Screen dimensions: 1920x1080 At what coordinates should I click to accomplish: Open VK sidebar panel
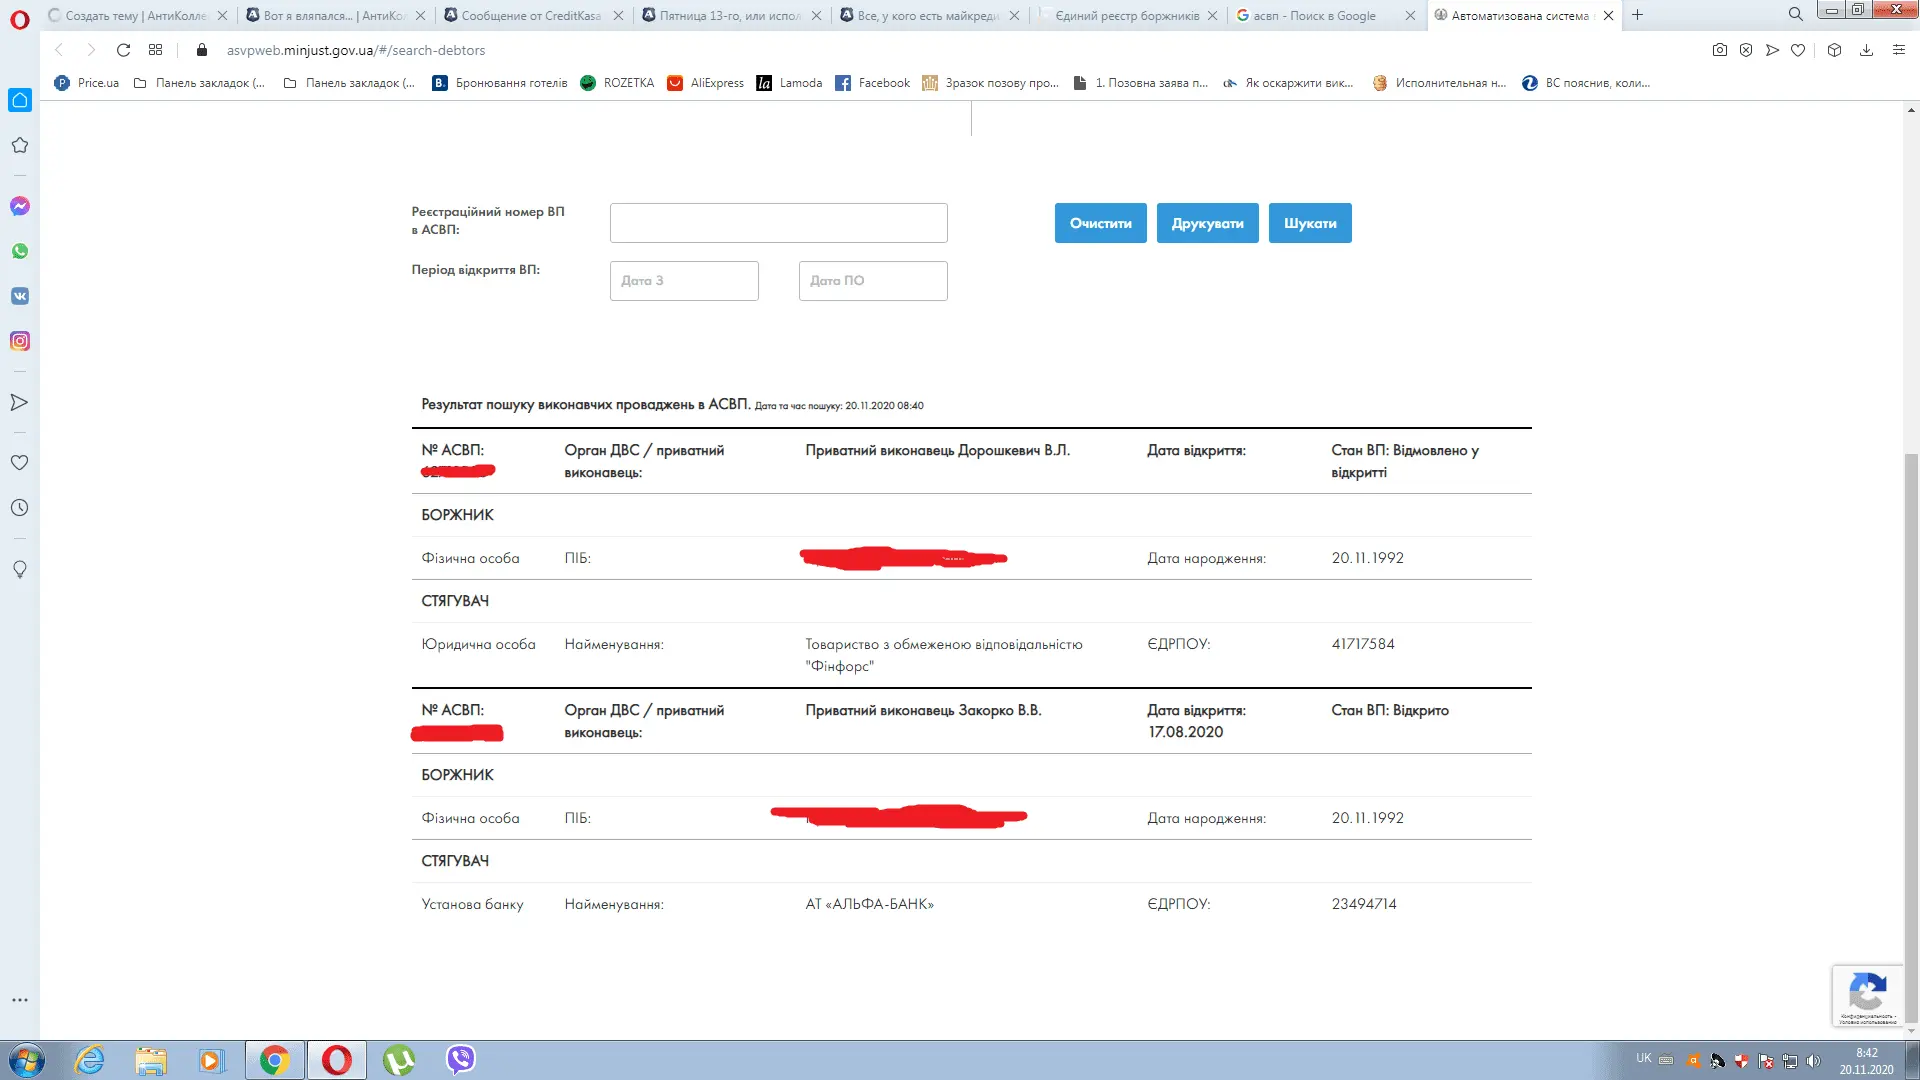point(20,296)
